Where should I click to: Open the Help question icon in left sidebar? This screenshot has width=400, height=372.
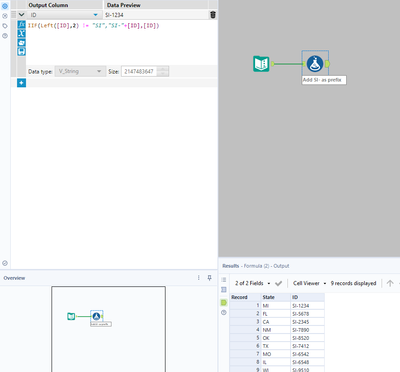point(5,36)
